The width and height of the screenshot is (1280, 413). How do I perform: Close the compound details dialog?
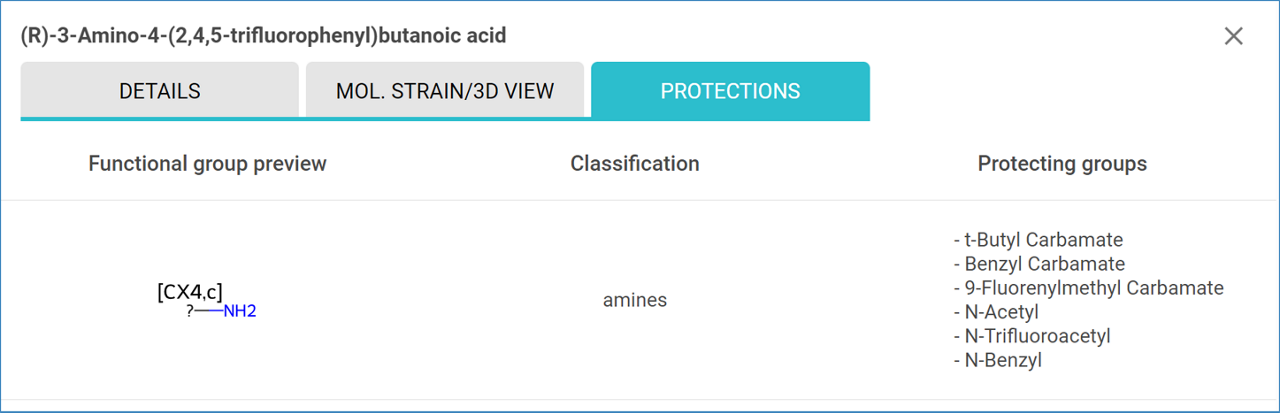tap(1233, 36)
